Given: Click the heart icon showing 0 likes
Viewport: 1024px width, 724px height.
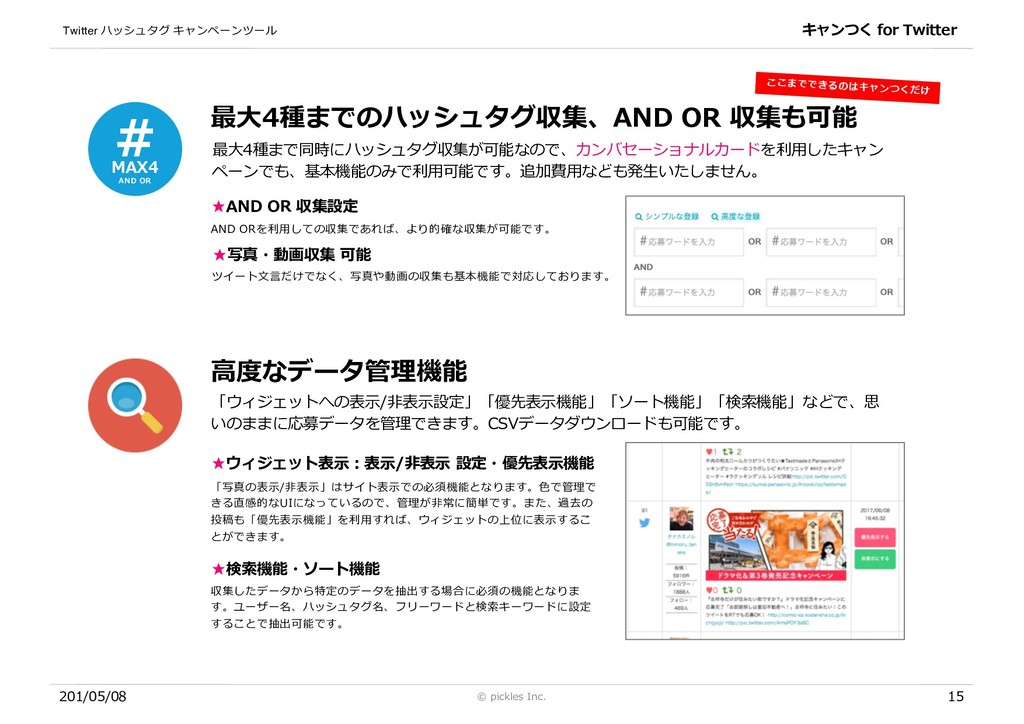Looking at the screenshot, I should click(709, 590).
